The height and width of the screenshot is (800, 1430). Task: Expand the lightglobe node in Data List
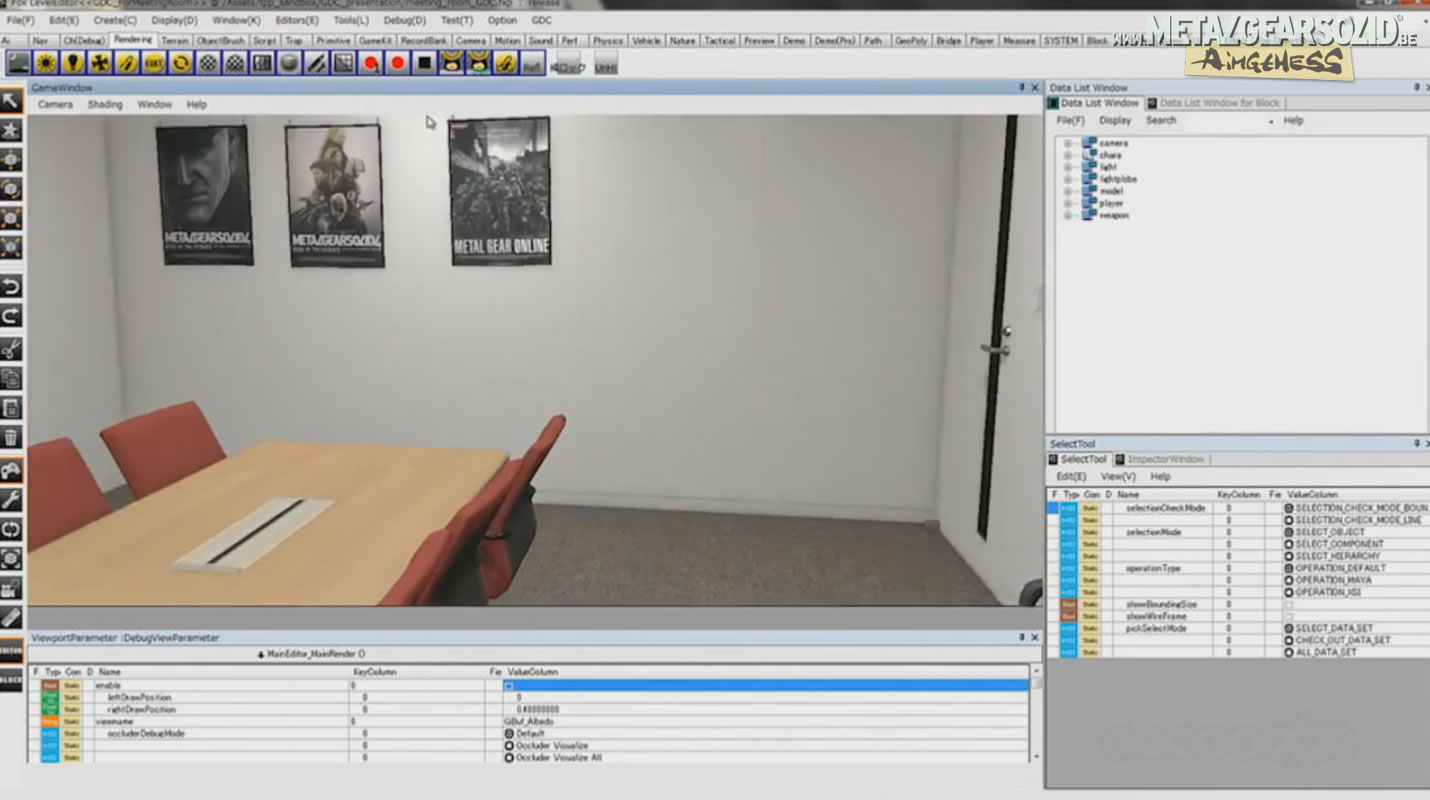[x=1067, y=179]
